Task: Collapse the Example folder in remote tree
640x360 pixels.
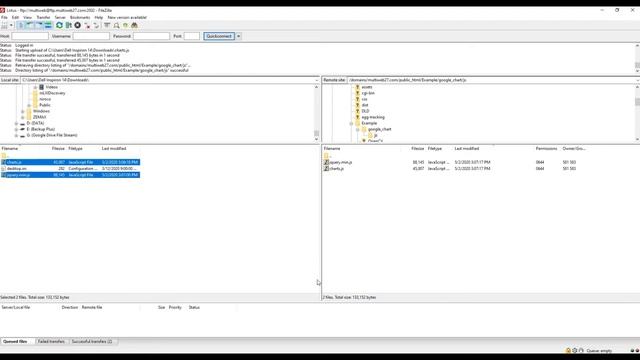Action: 351,123
